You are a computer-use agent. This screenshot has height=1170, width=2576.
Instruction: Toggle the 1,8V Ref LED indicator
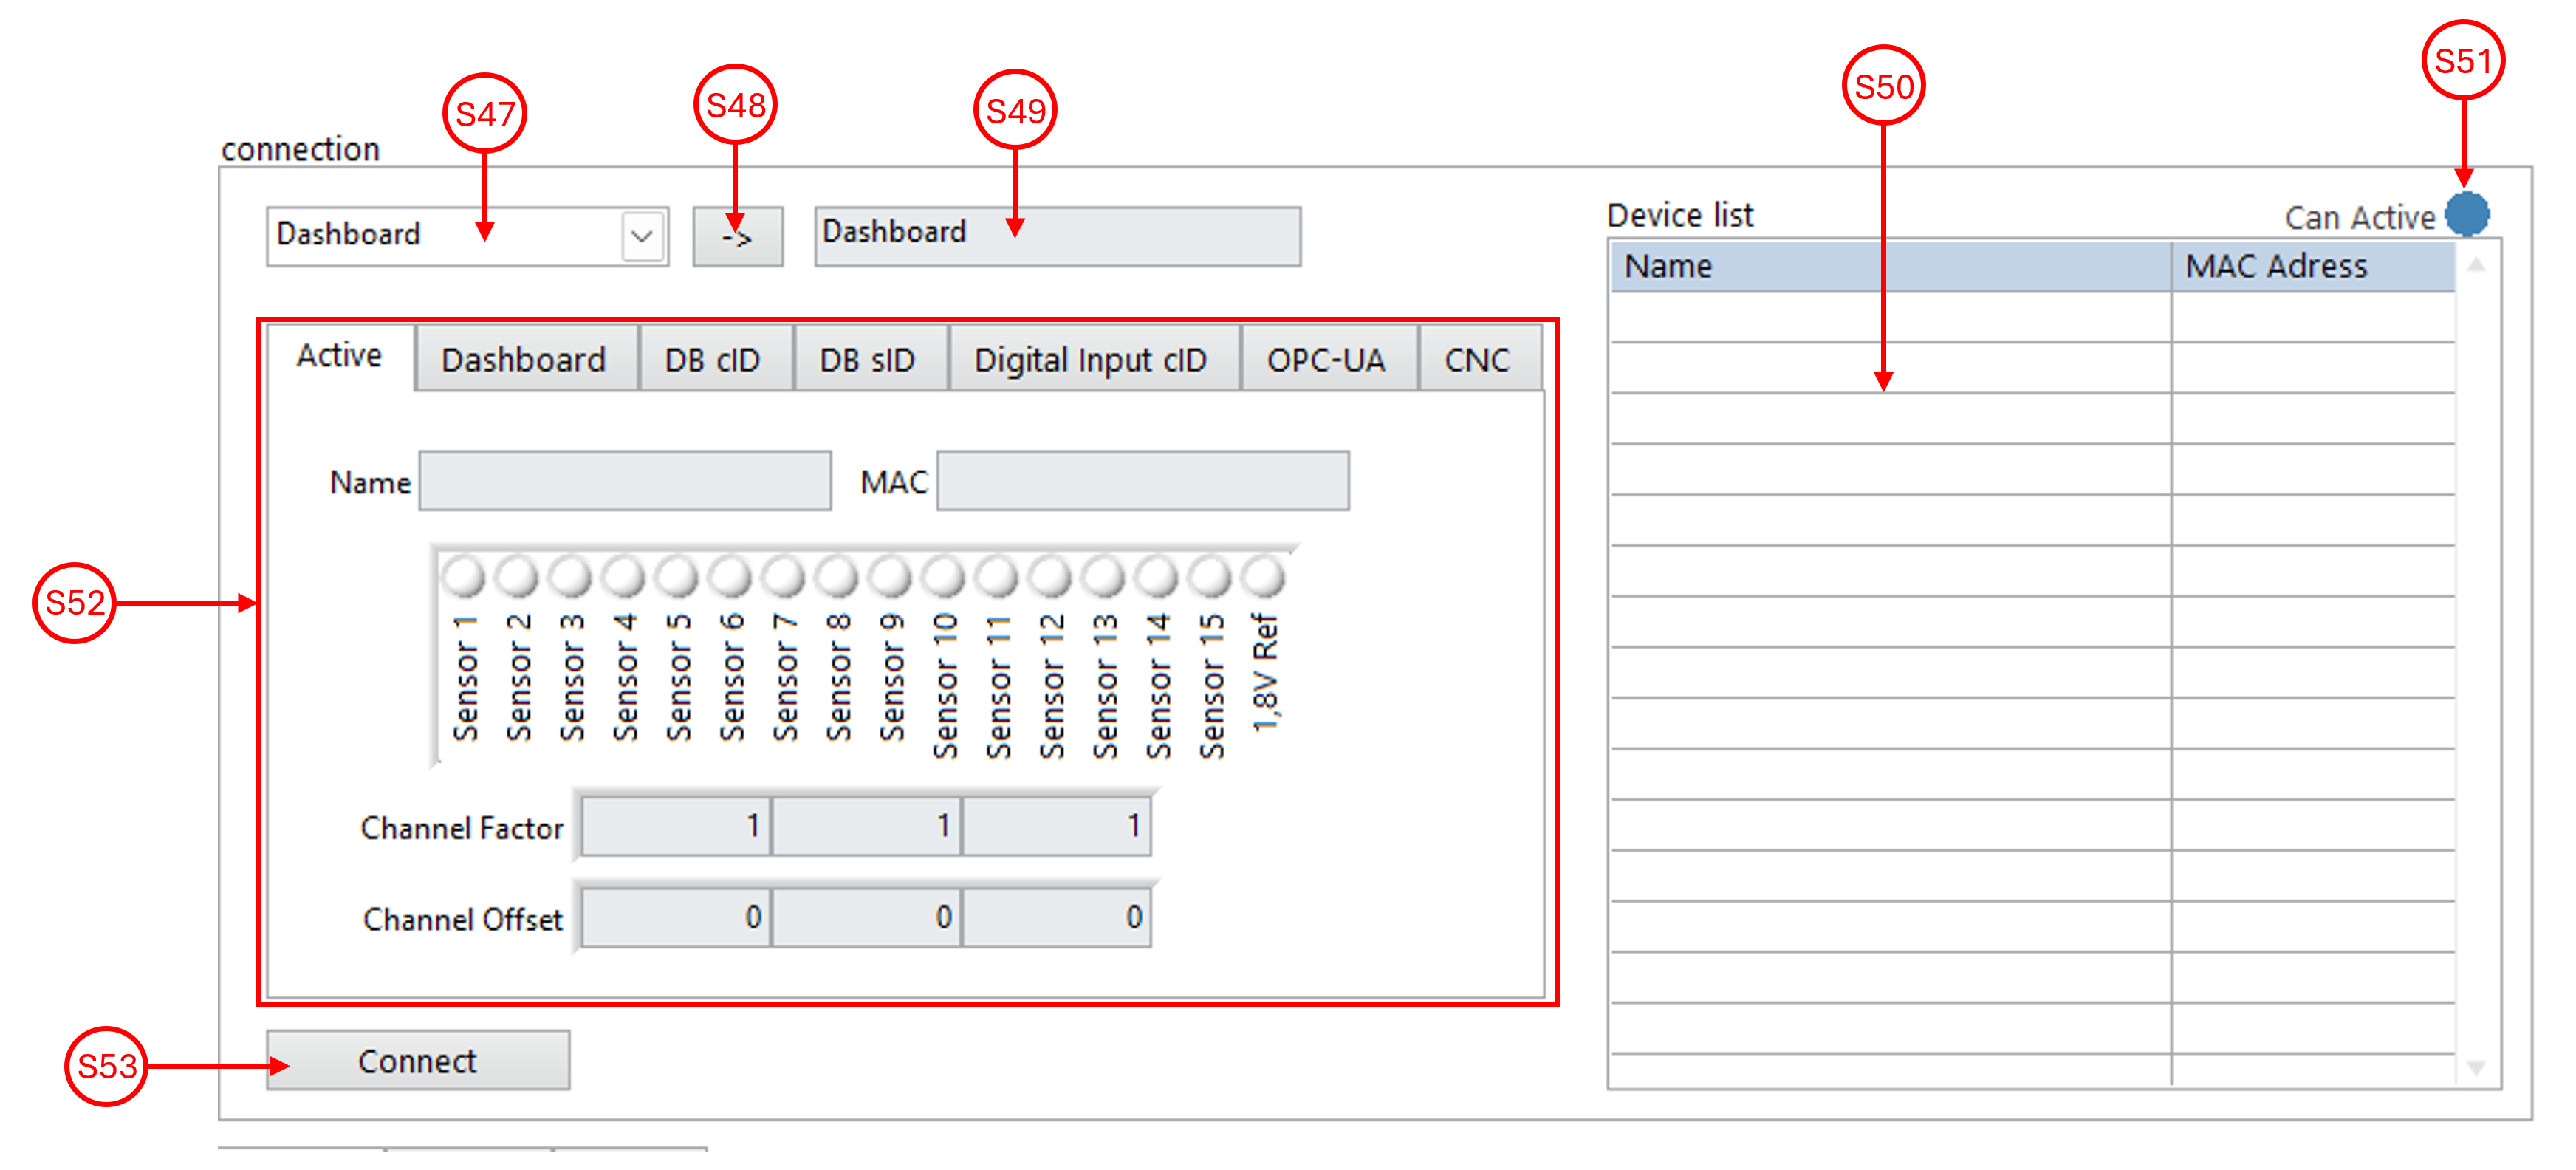(1263, 577)
